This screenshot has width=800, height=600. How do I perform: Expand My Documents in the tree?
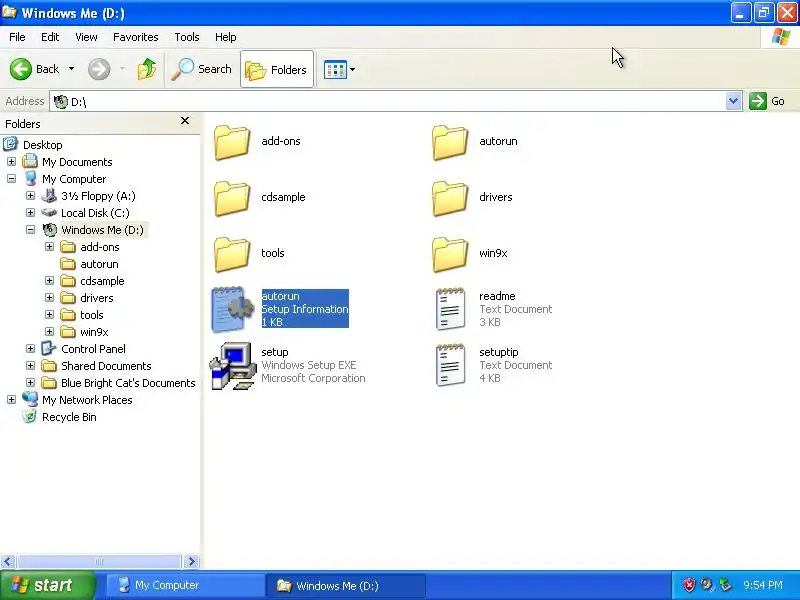coord(11,162)
